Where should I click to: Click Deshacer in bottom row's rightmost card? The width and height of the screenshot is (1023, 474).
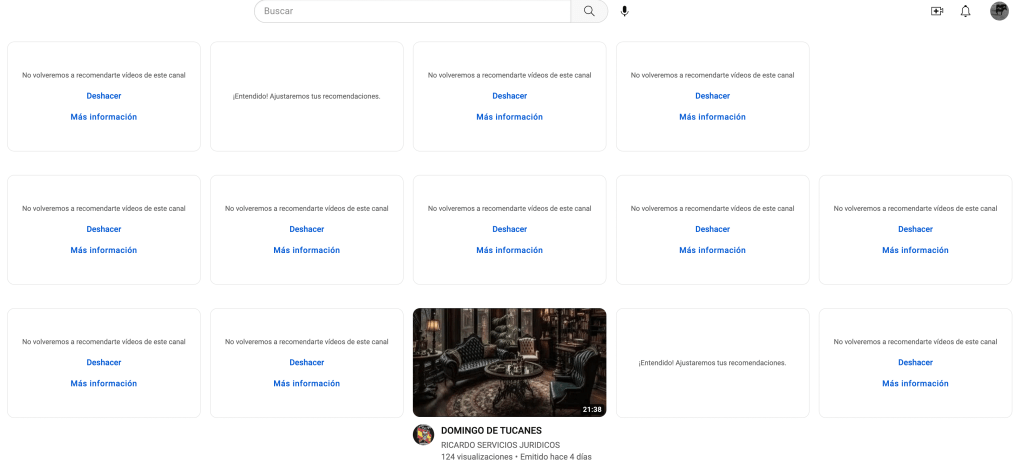[915, 363]
